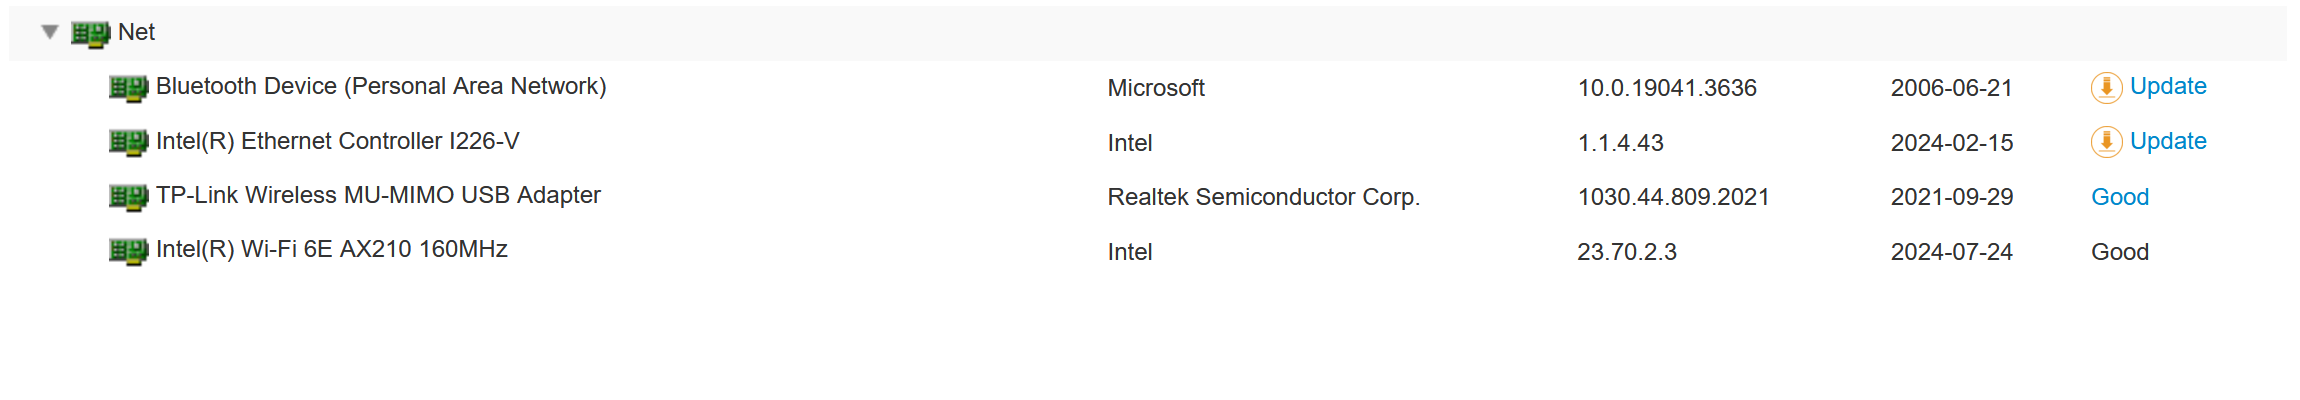Update the Bluetooth Device driver
Image resolution: width=2300 pixels, height=400 pixels.
pyautogui.click(x=2168, y=86)
